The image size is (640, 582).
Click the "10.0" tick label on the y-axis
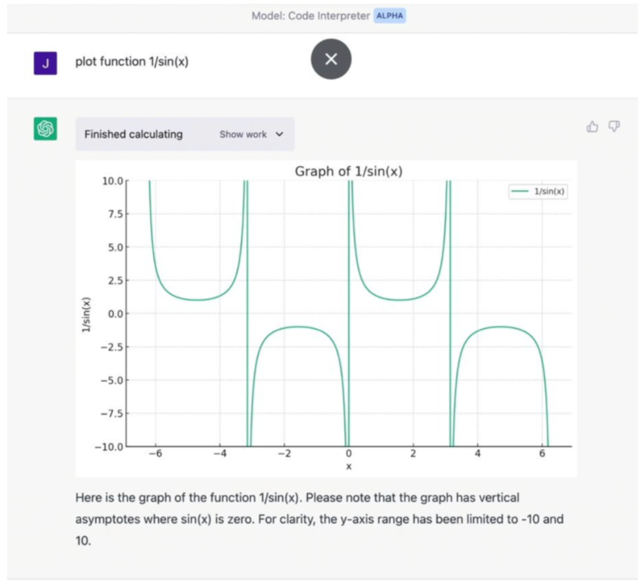pos(112,181)
